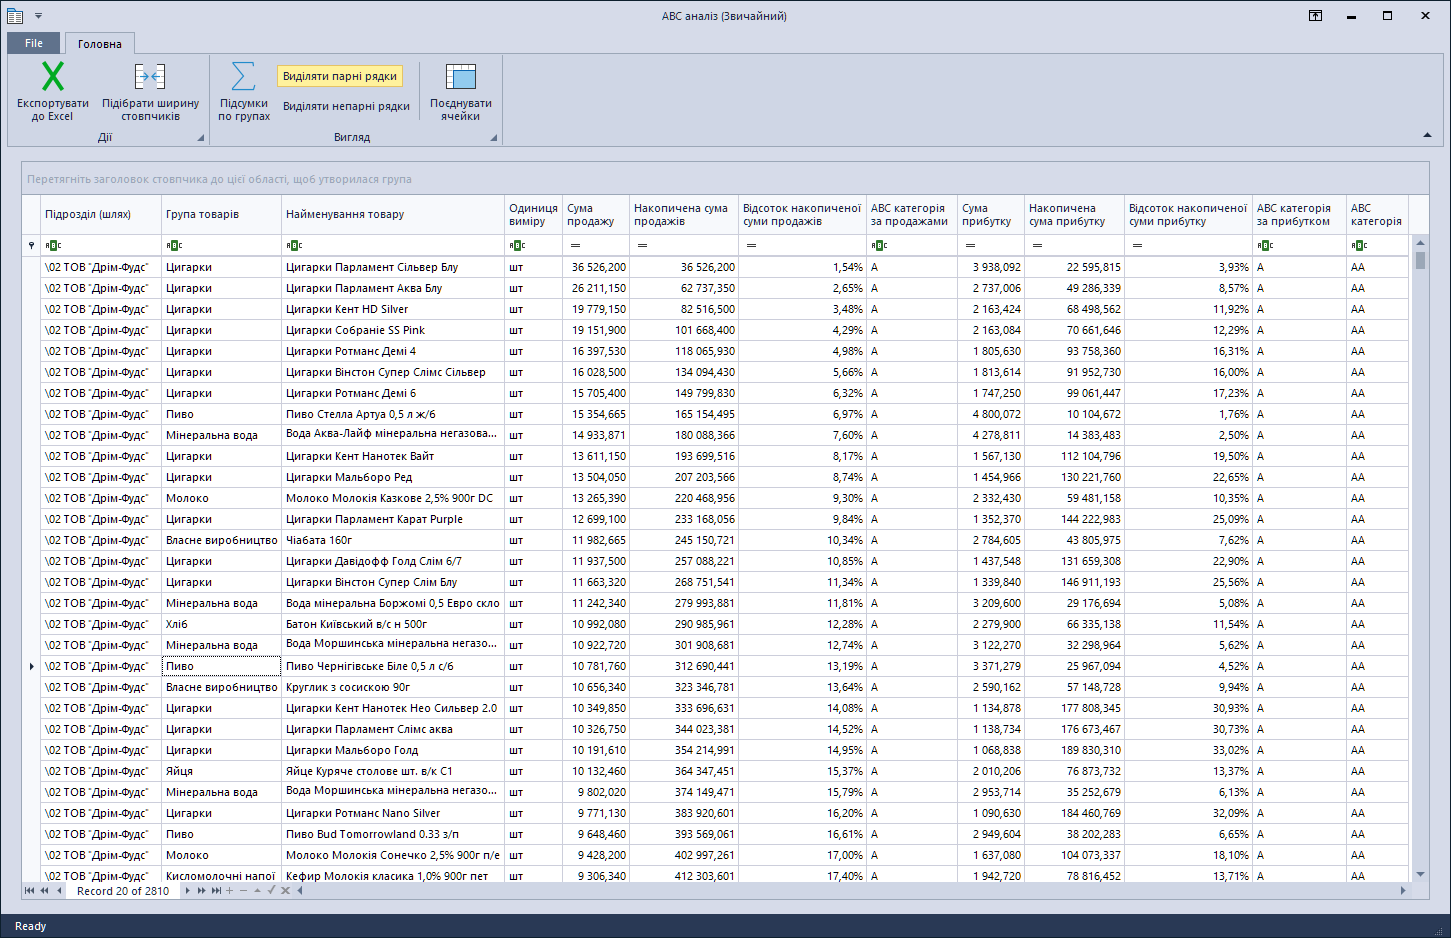Click the delete record minus button

[243, 890]
